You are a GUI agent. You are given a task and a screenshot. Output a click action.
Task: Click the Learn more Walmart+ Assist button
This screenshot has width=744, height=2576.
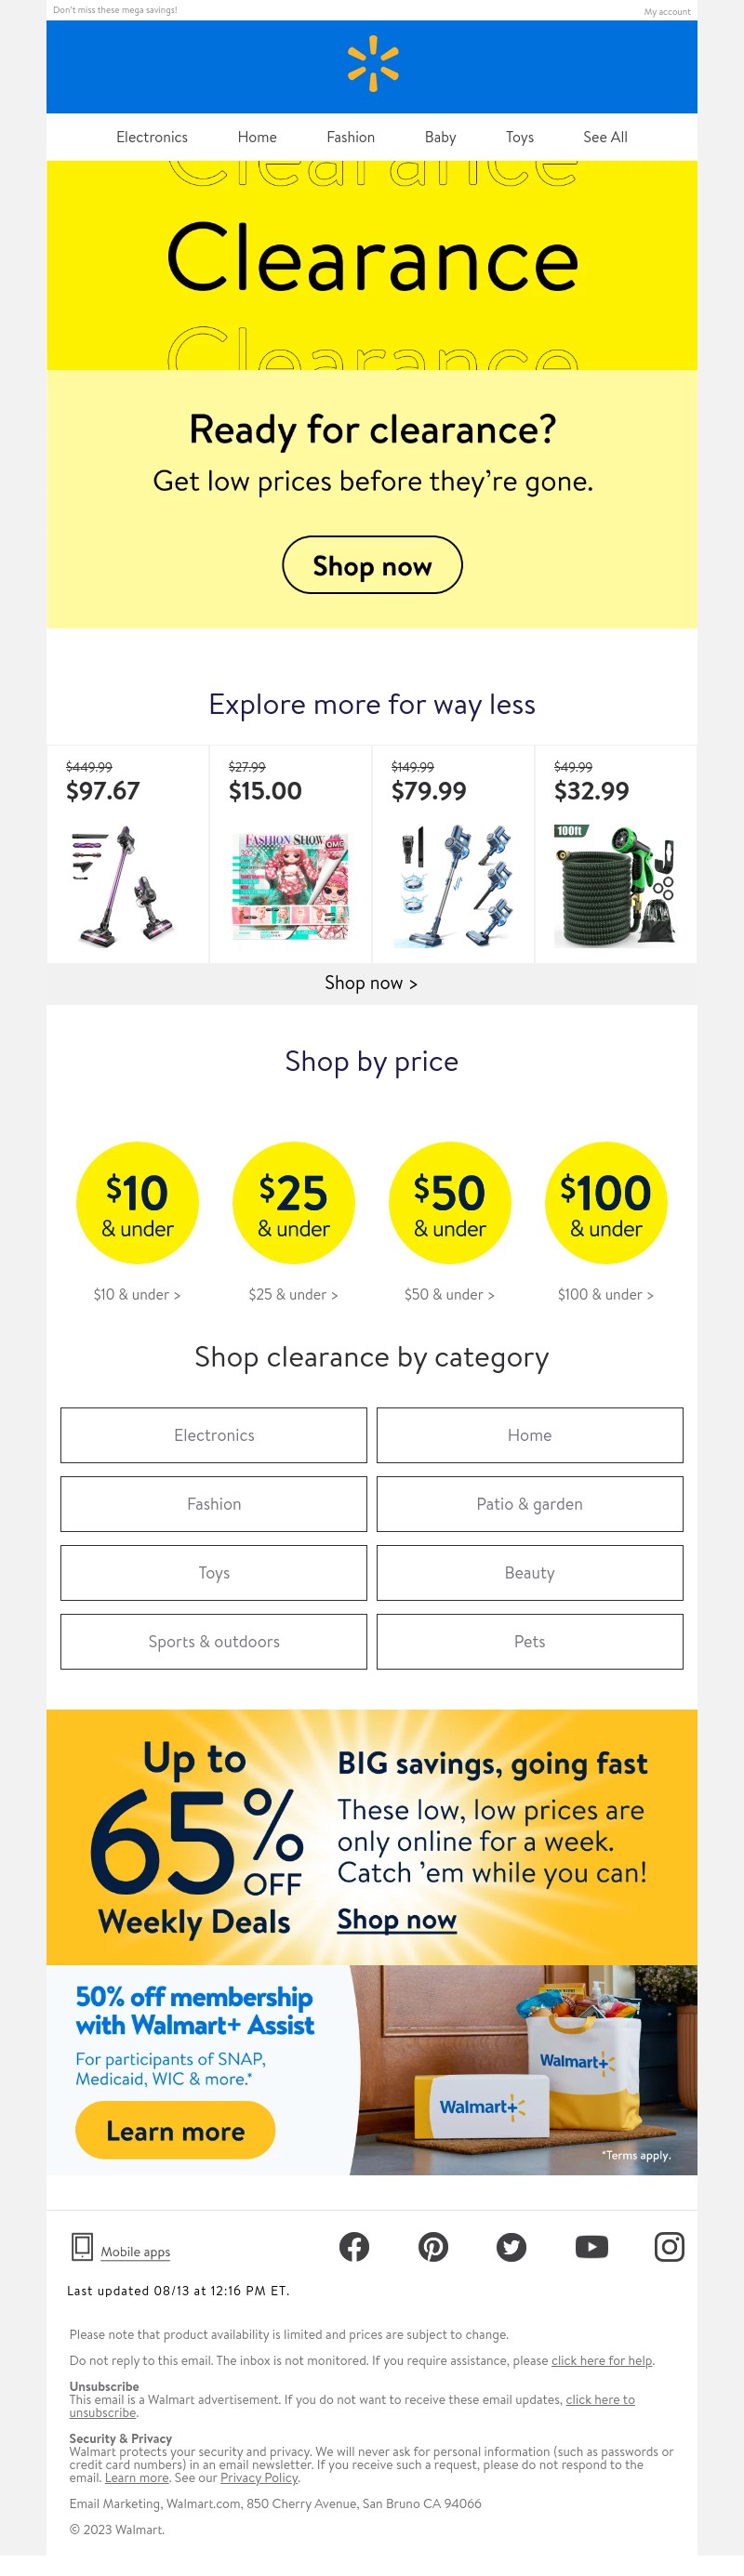175,2130
